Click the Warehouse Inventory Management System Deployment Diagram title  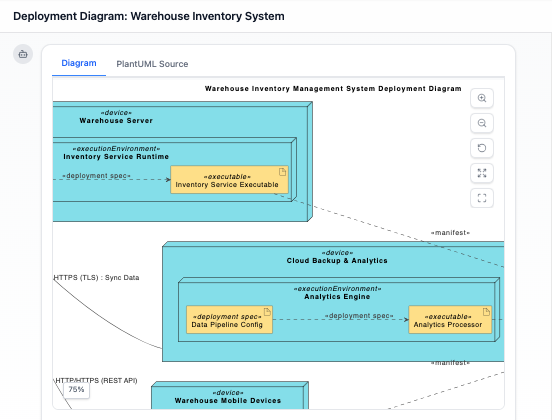tap(333, 89)
